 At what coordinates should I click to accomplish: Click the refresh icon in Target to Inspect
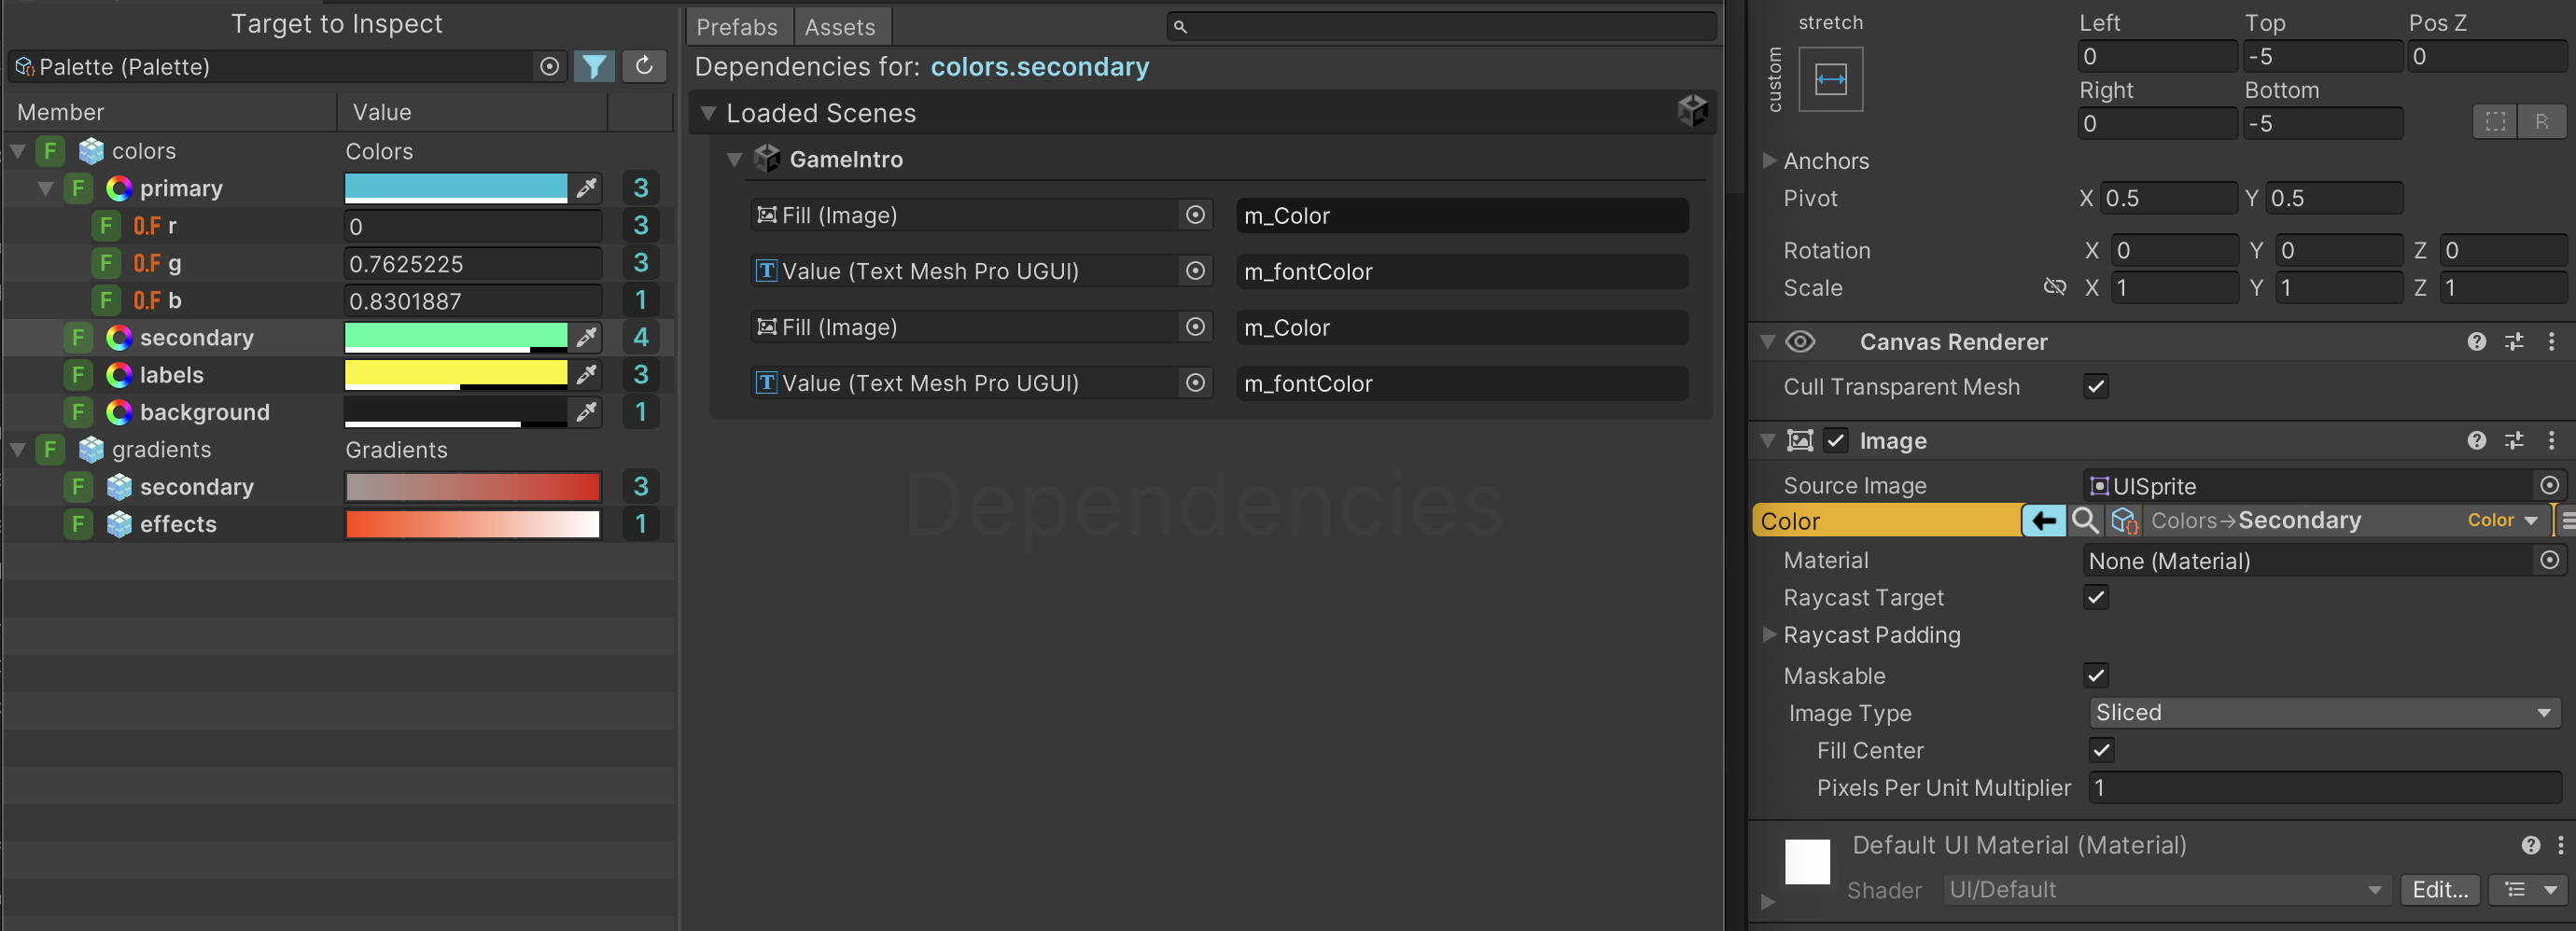pyautogui.click(x=644, y=67)
